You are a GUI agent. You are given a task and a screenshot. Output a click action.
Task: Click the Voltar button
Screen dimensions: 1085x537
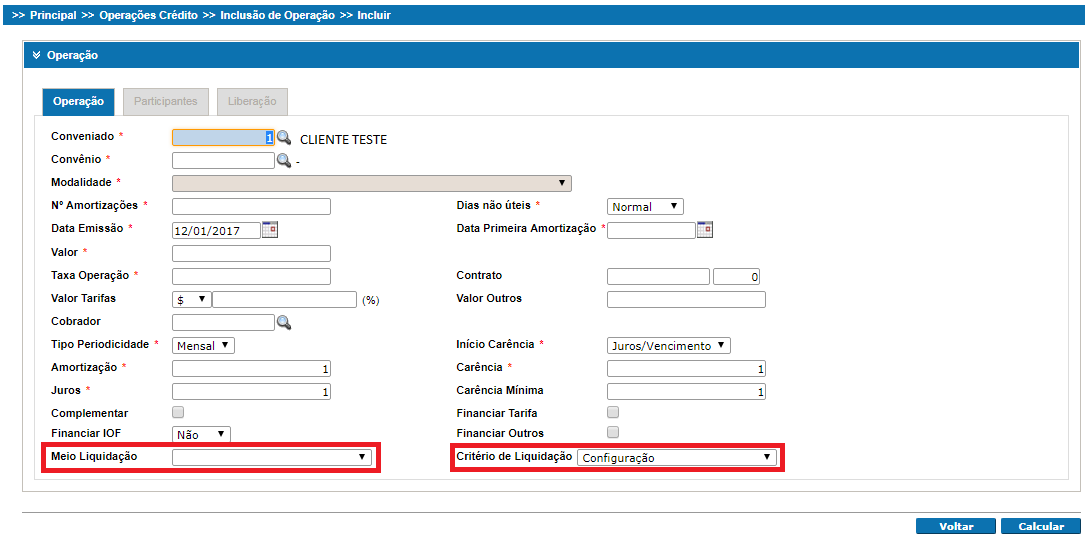point(956,526)
